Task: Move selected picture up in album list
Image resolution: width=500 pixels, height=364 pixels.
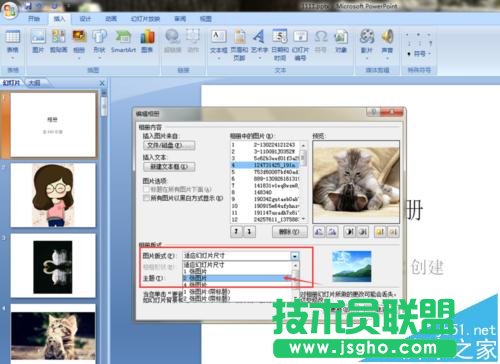Action: click(x=236, y=231)
